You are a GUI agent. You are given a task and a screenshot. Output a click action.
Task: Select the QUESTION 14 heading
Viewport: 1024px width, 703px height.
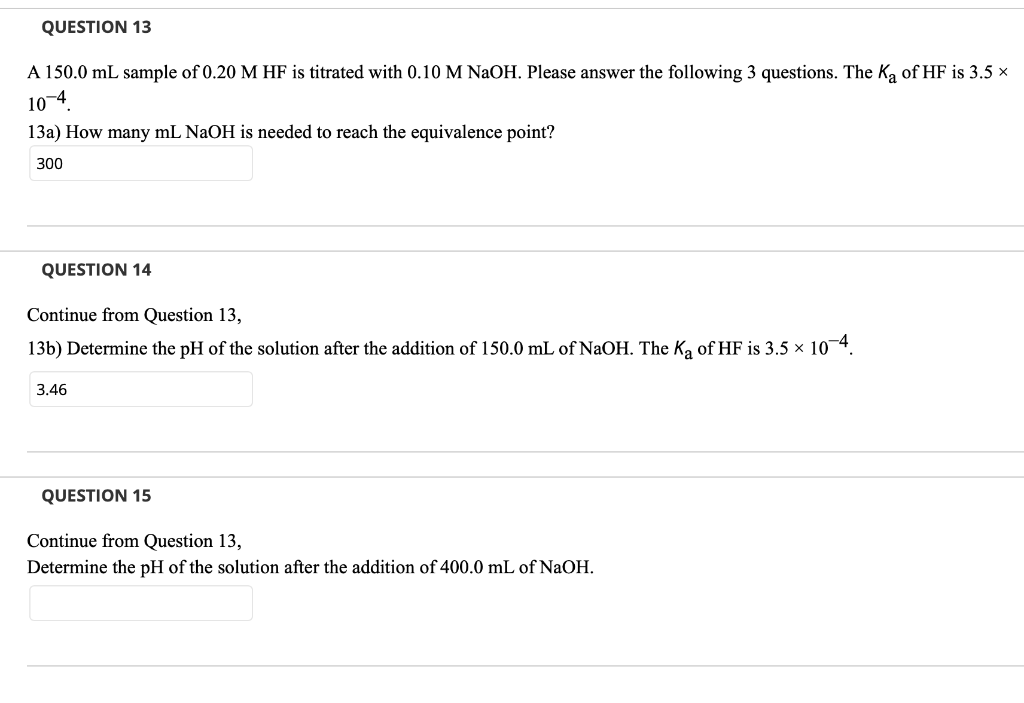[96, 269]
